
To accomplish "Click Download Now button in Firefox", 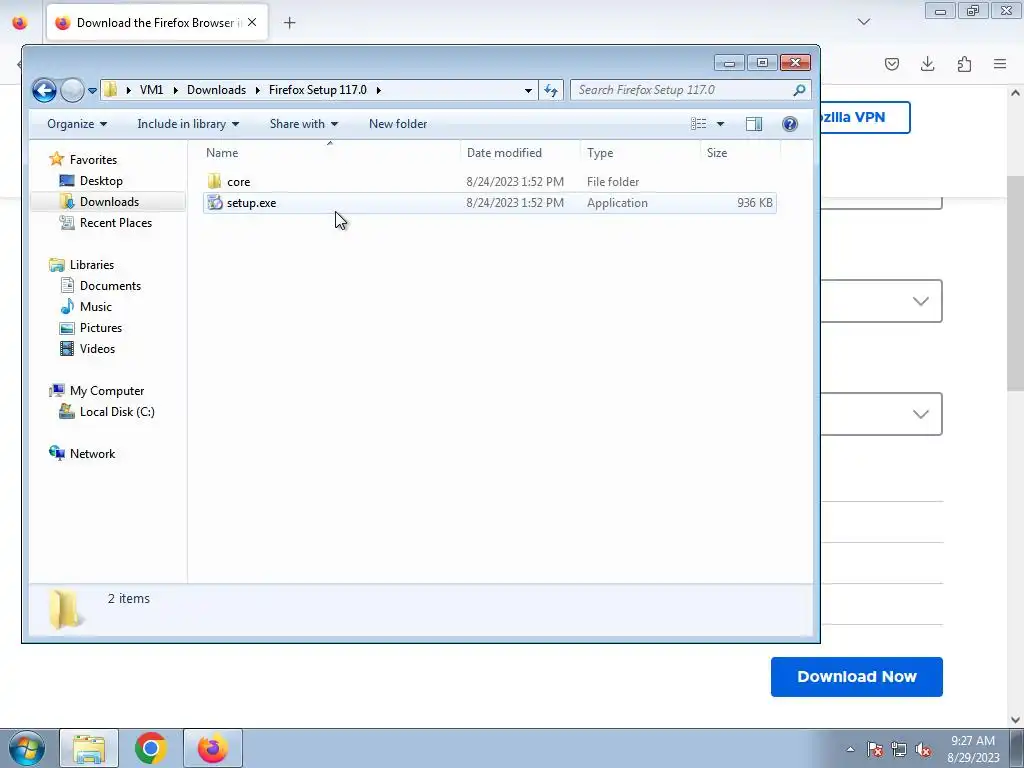I will pos(856,677).
